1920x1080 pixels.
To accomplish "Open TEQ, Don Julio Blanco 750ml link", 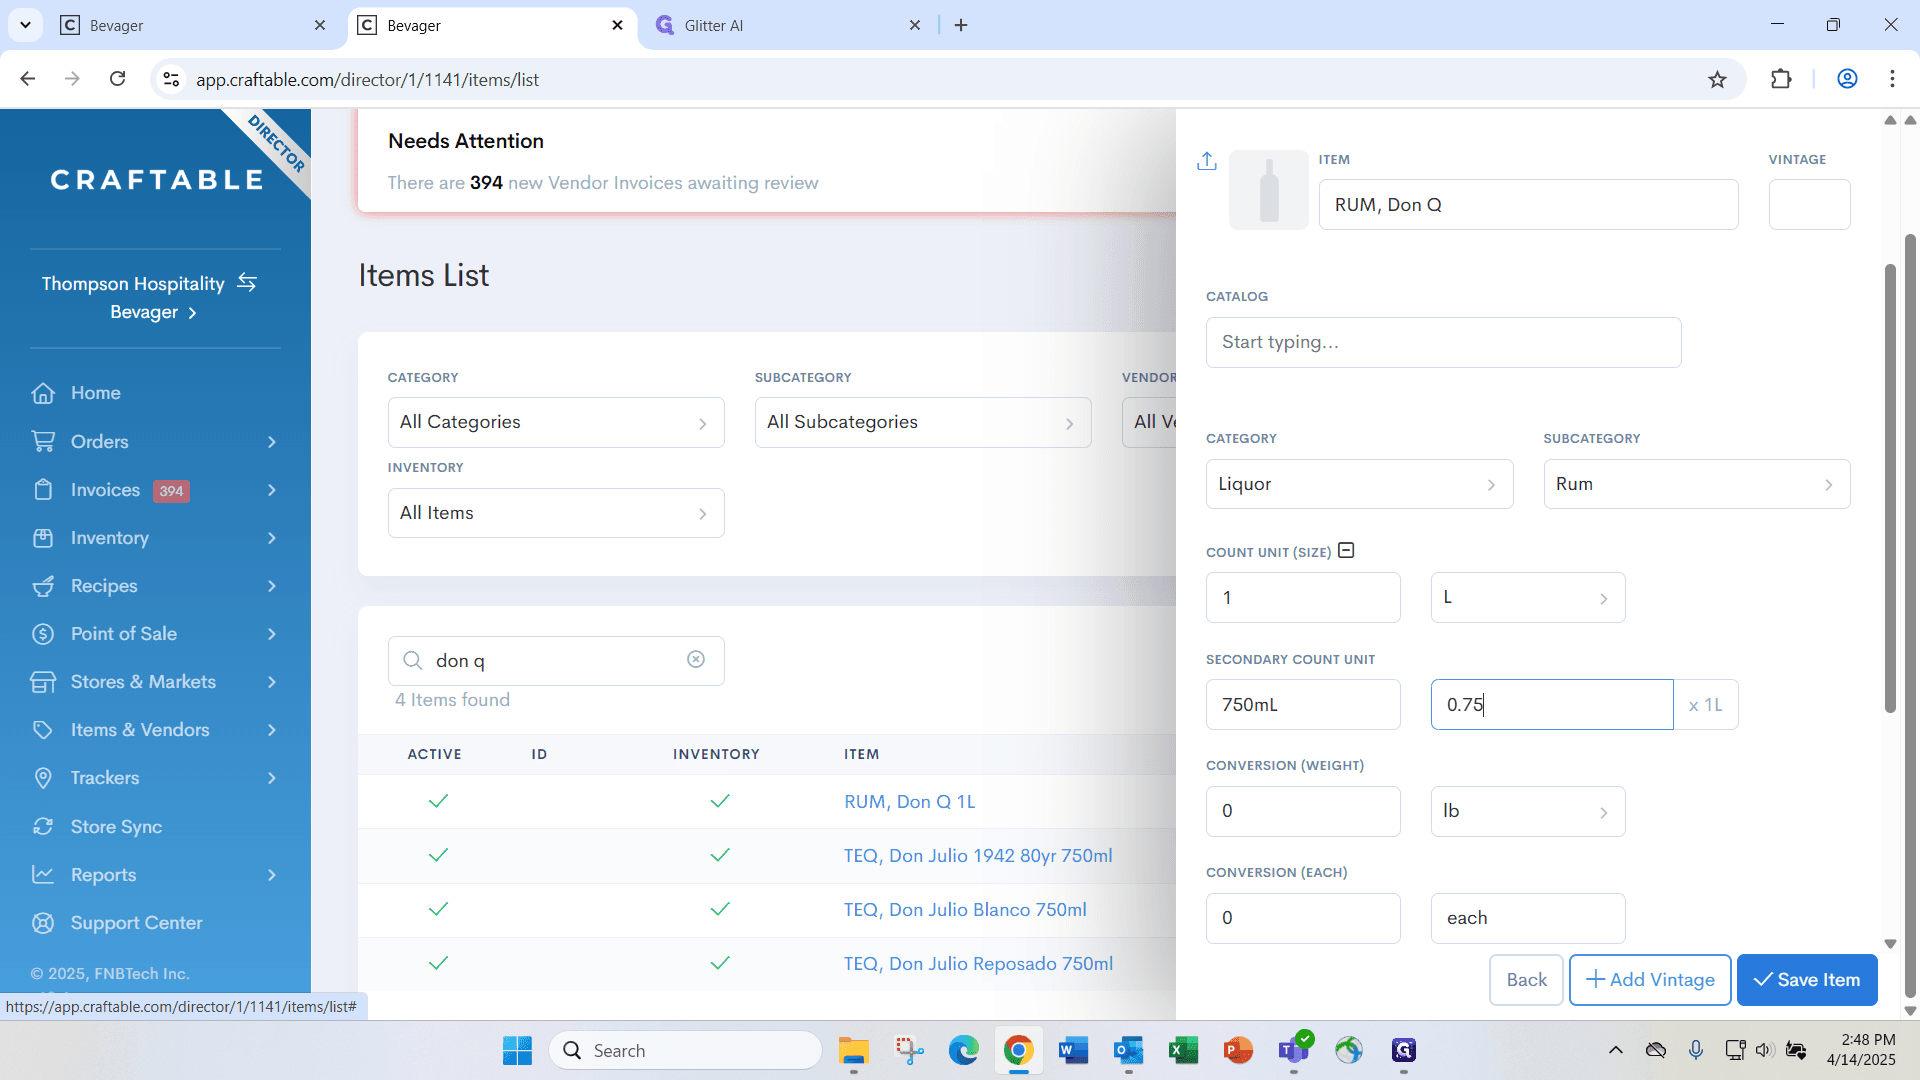I will click(965, 910).
